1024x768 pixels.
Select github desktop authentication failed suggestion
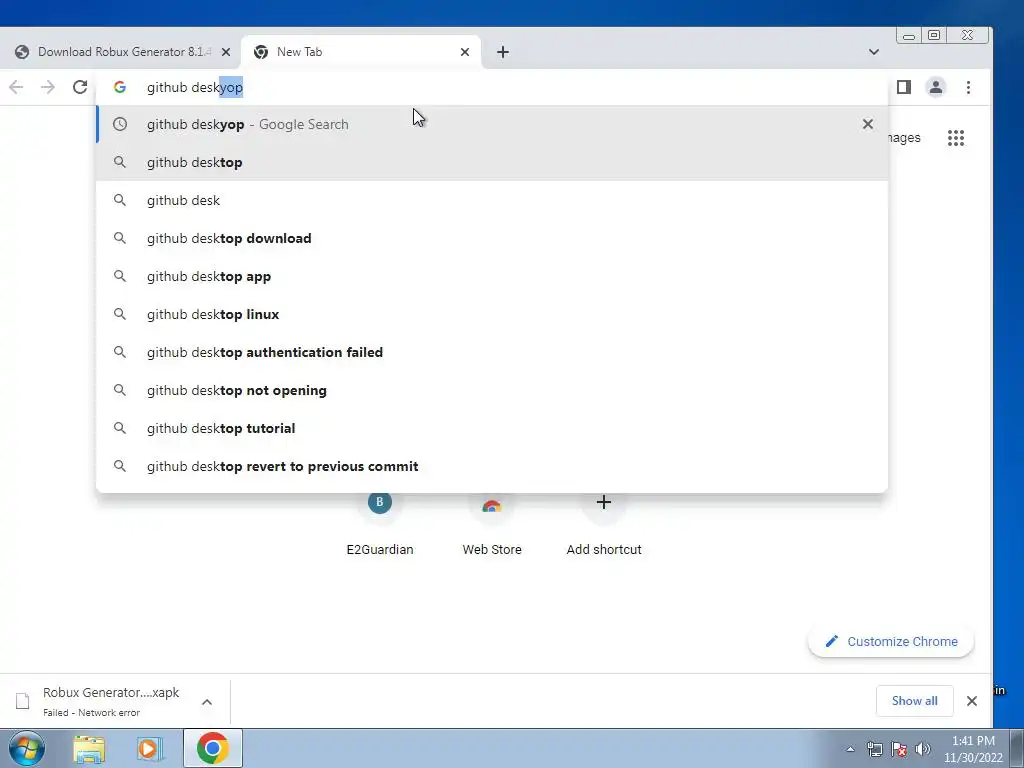click(x=491, y=352)
